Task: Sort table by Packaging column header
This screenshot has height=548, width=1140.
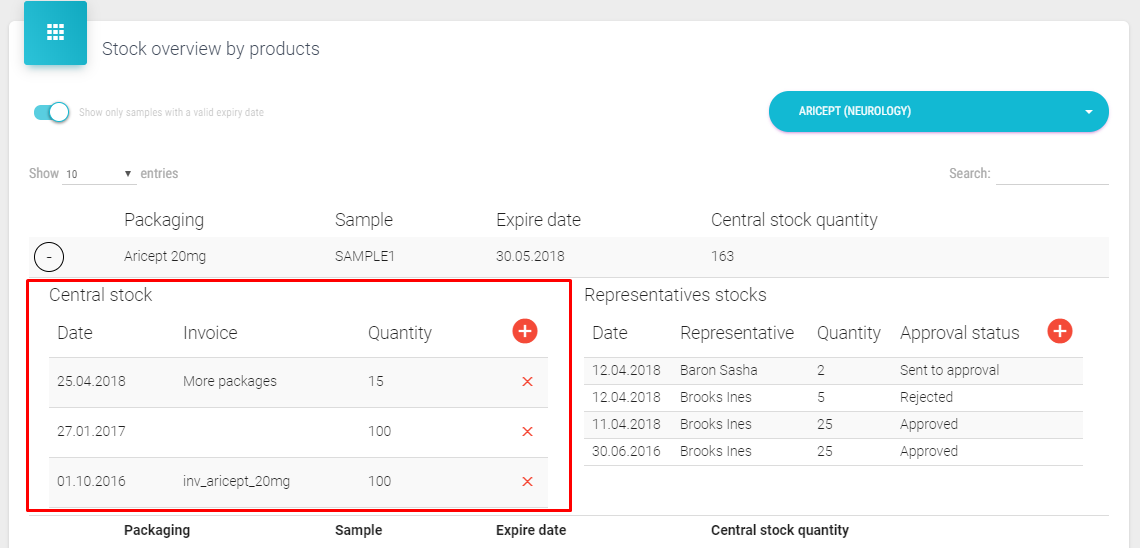Action: point(164,220)
